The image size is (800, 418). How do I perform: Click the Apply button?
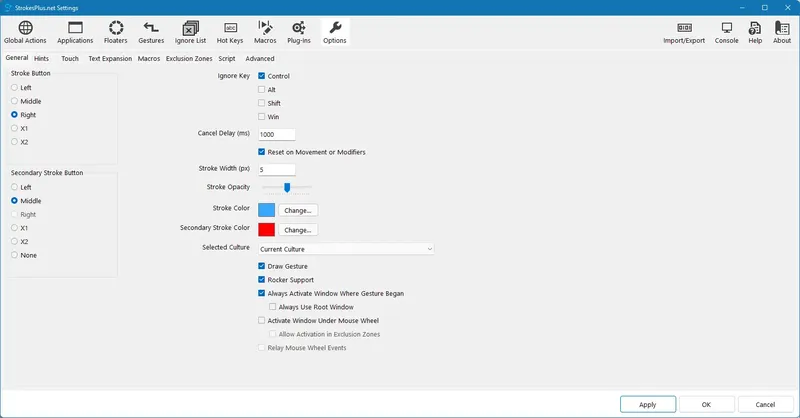point(648,404)
